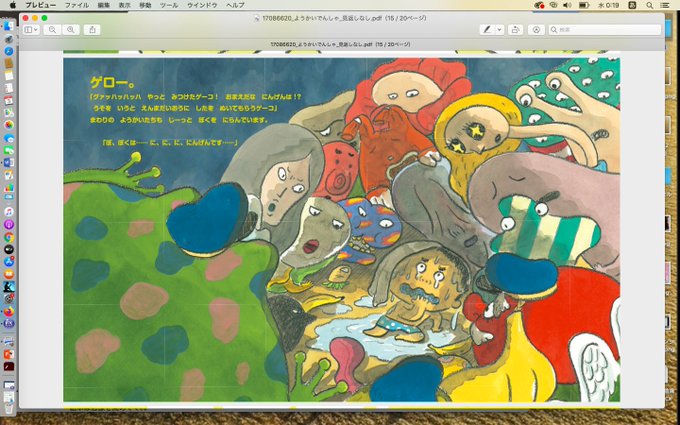680x425 pixels.
Task: Open Podcasts from the Dock
Action: coord(9,224)
